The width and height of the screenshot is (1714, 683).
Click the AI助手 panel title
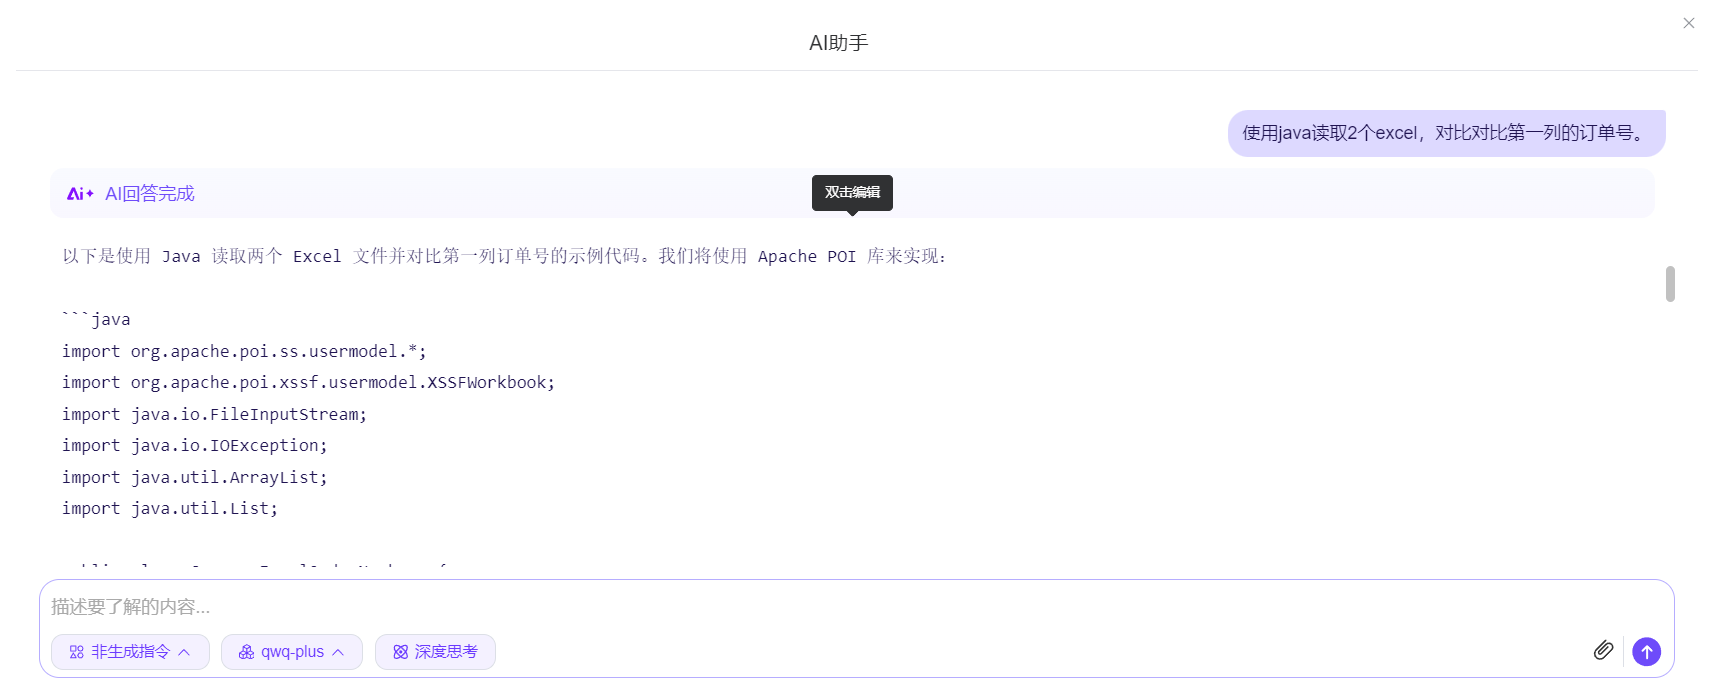click(x=838, y=43)
